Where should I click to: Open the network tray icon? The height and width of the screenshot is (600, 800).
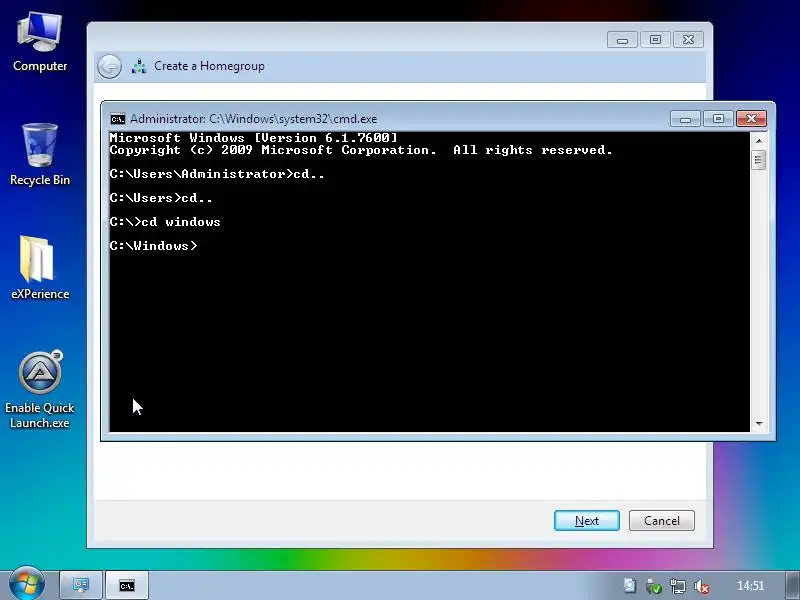pyautogui.click(x=678, y=586)
